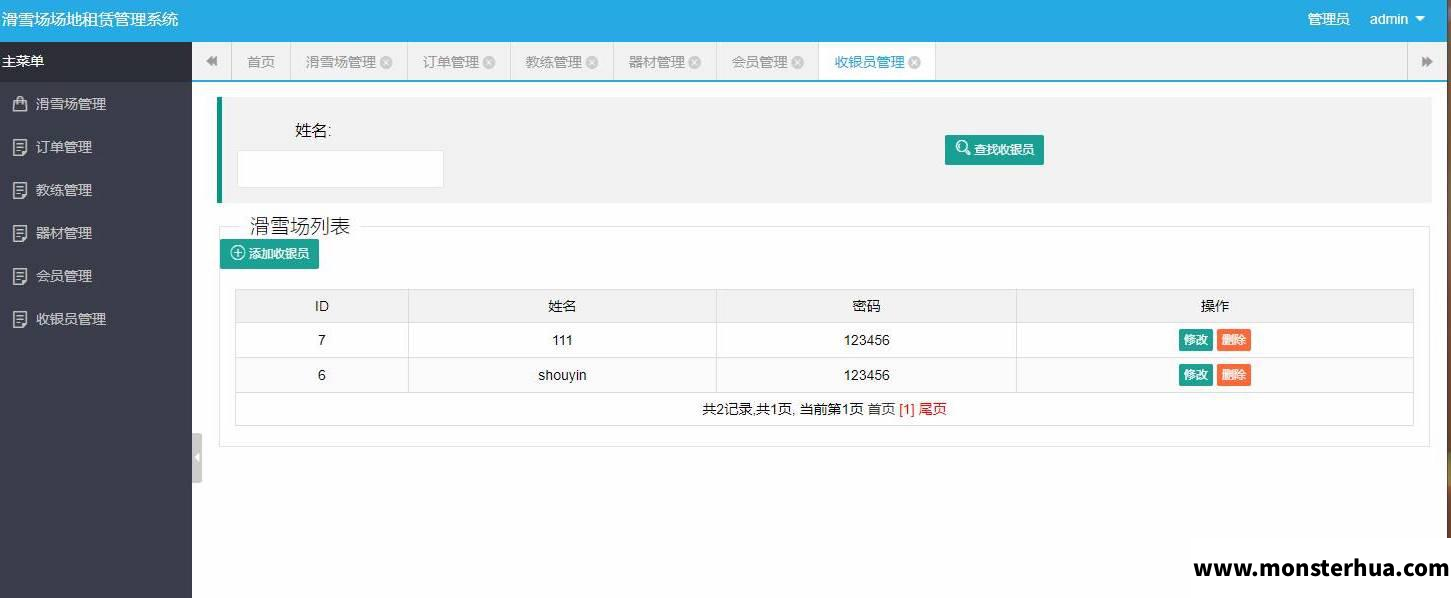Click 删除 for cashier shouyin

pos(1234,375)
